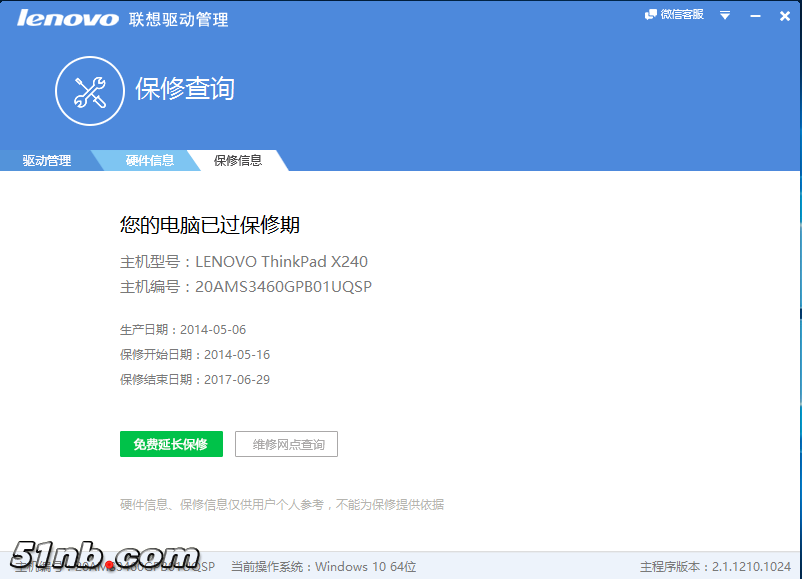Select the 保修信息 tab
This screenshot has width=802, height=579.
point(238,161)
